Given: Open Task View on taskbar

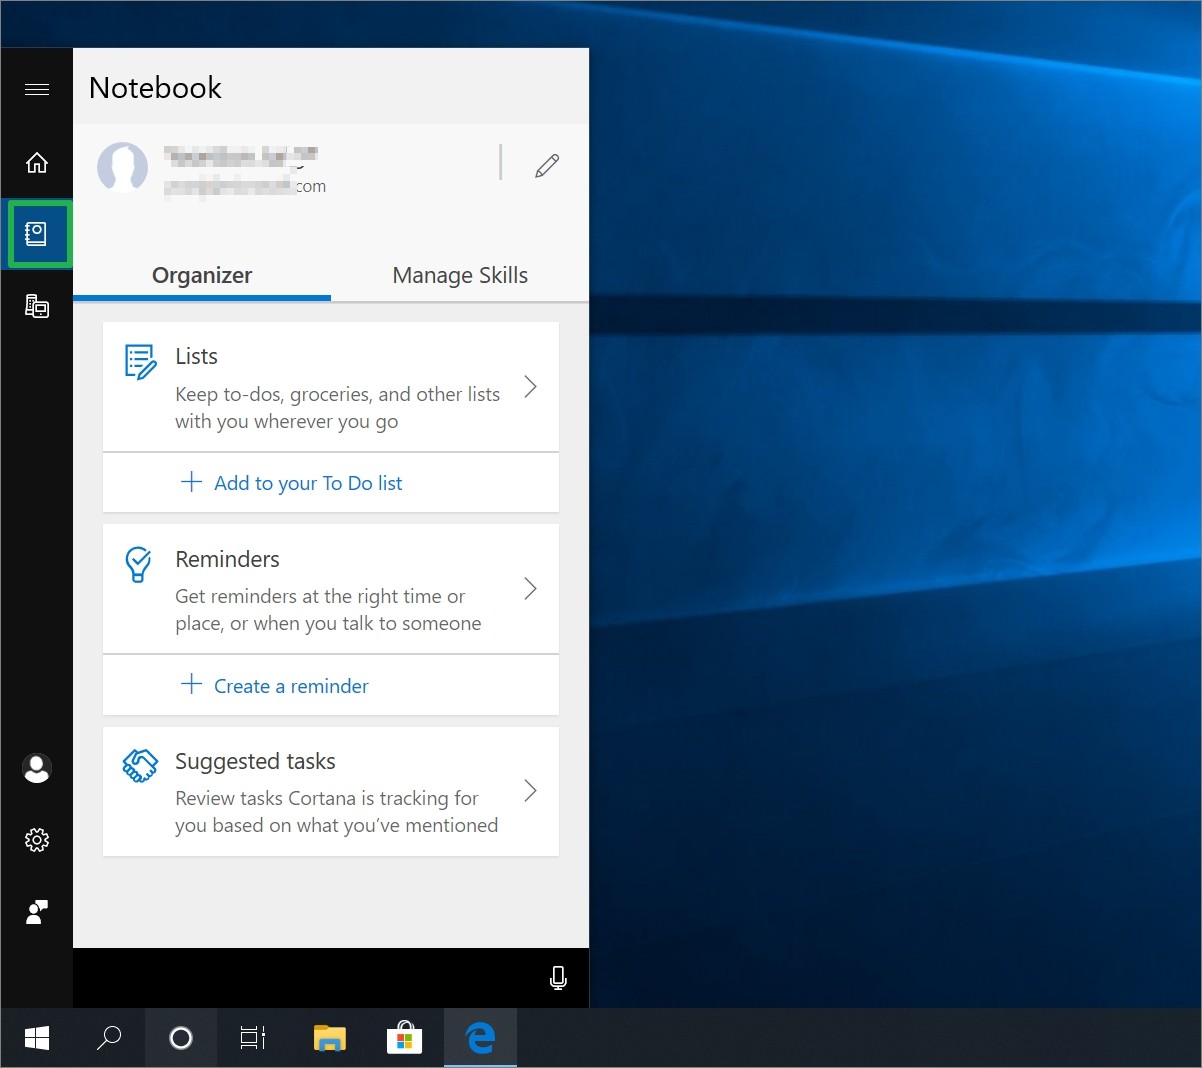Looking at the screenshot, I should 253,1038.
